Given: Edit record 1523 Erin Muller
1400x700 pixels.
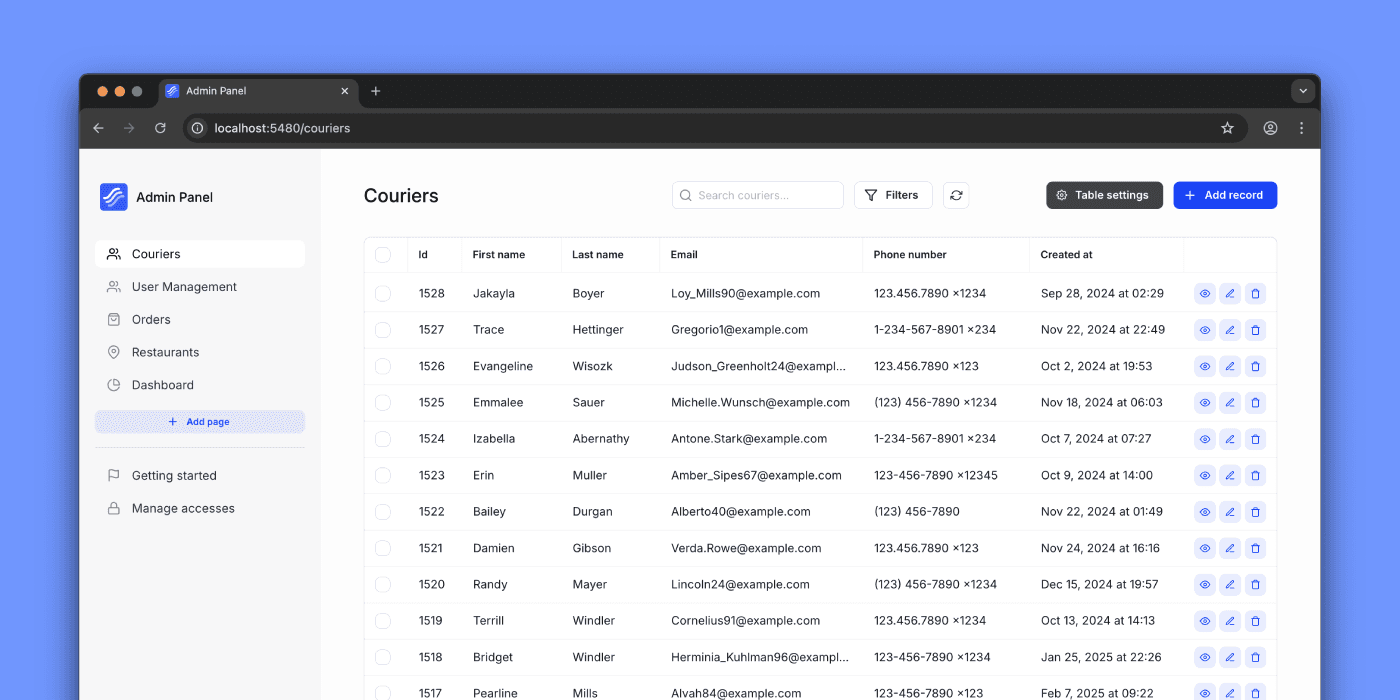Looking at the screenshot, I should (1230, 476).
